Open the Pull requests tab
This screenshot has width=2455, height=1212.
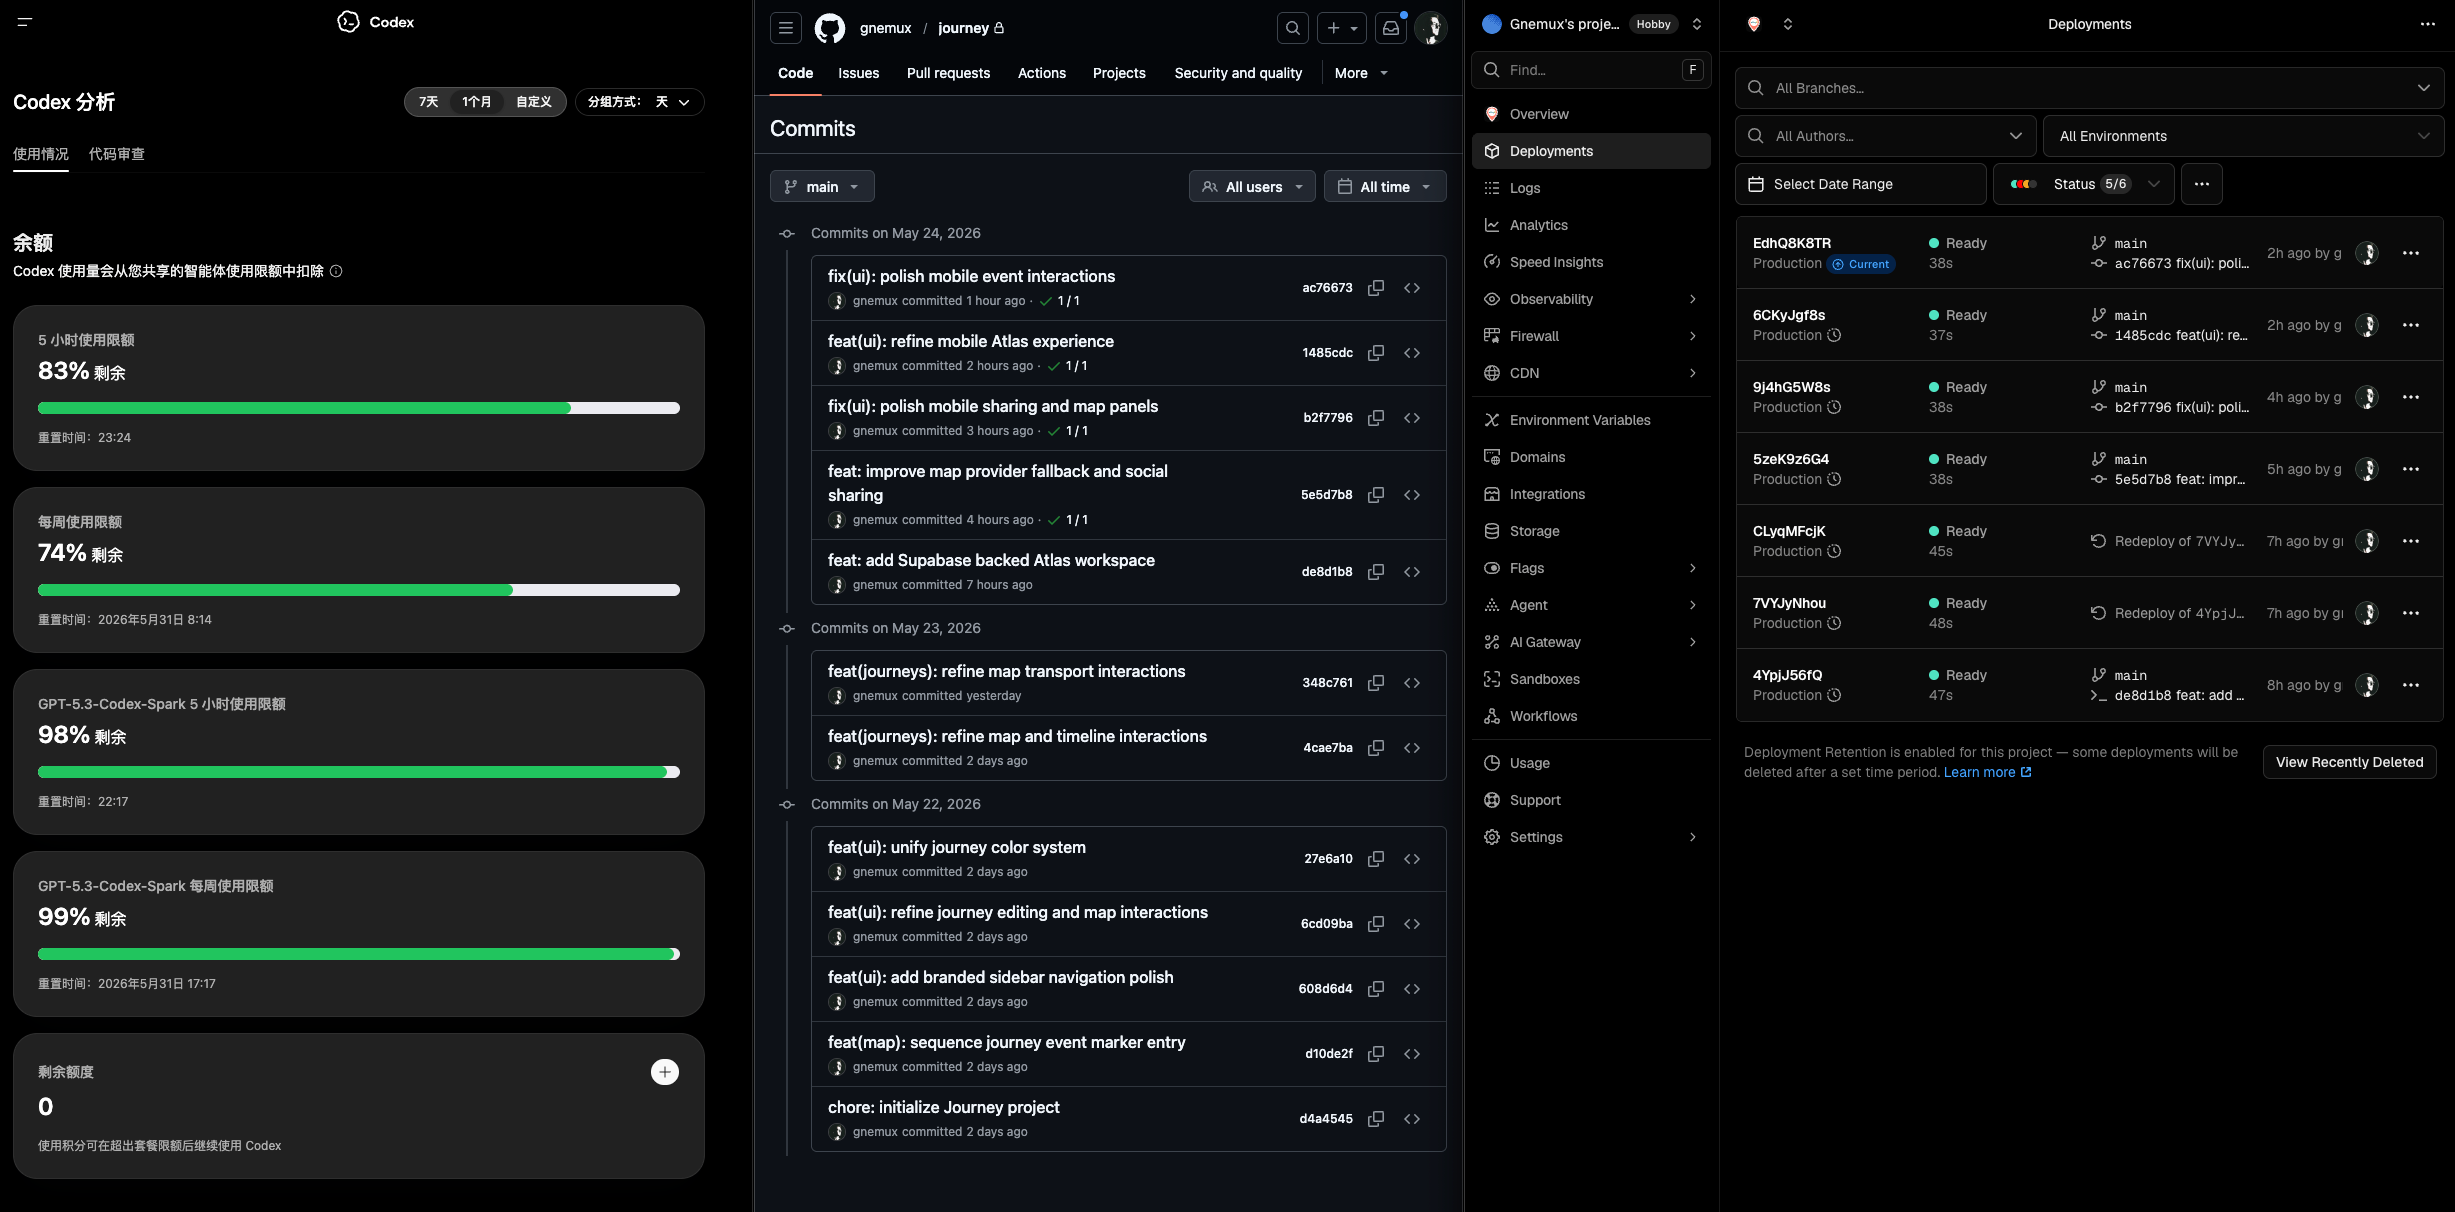pyautogui.click(x=948, y=73)
